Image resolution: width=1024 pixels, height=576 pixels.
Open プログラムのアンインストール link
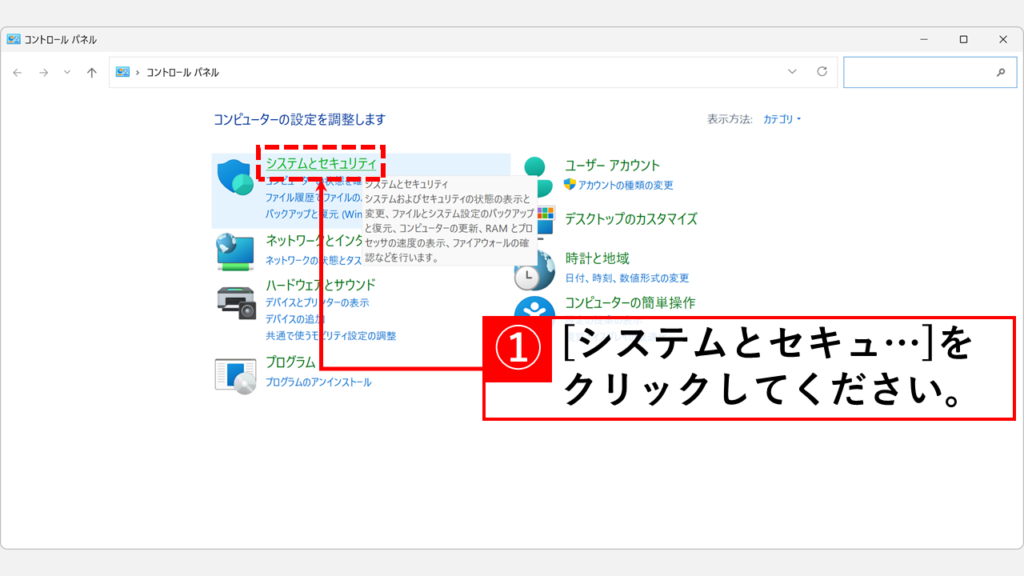click(318, 382)
